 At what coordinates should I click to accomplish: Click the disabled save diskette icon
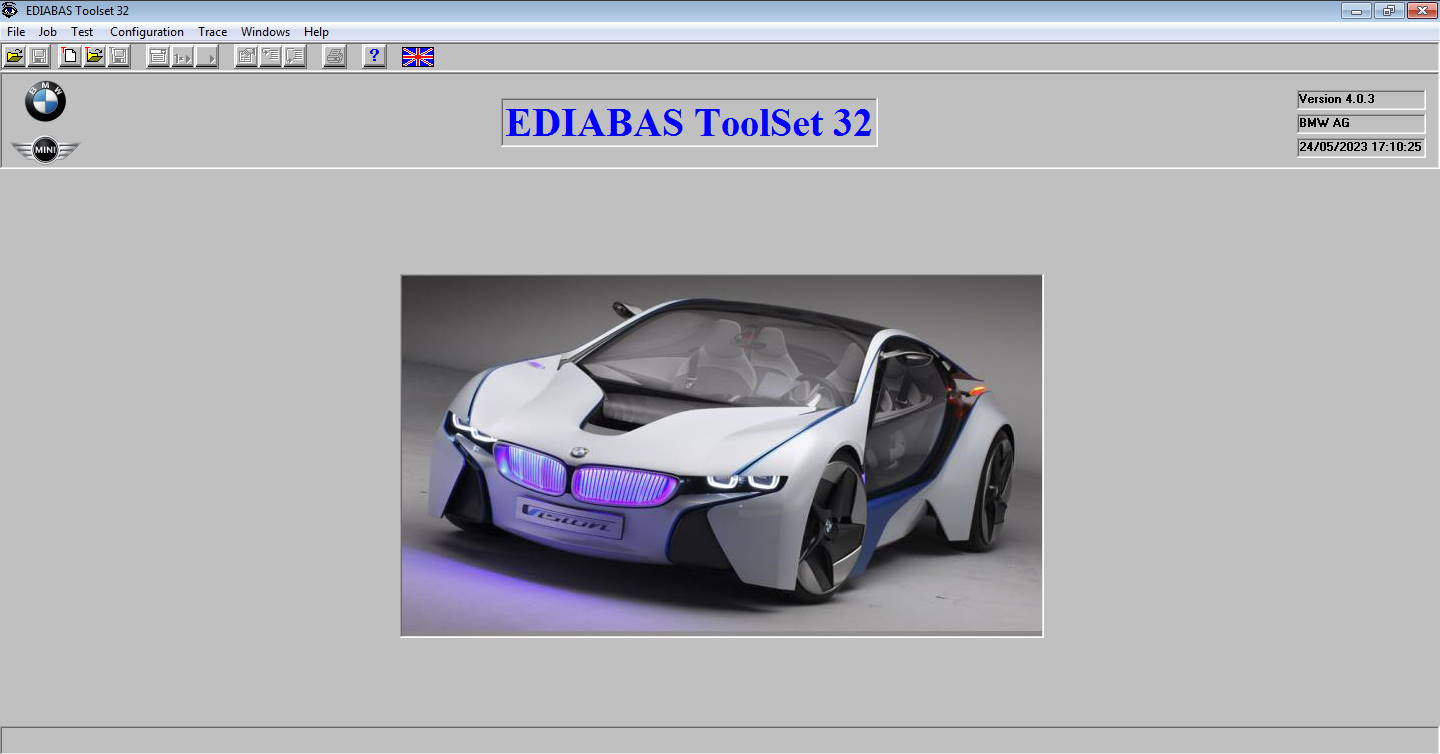pos(39,56)
